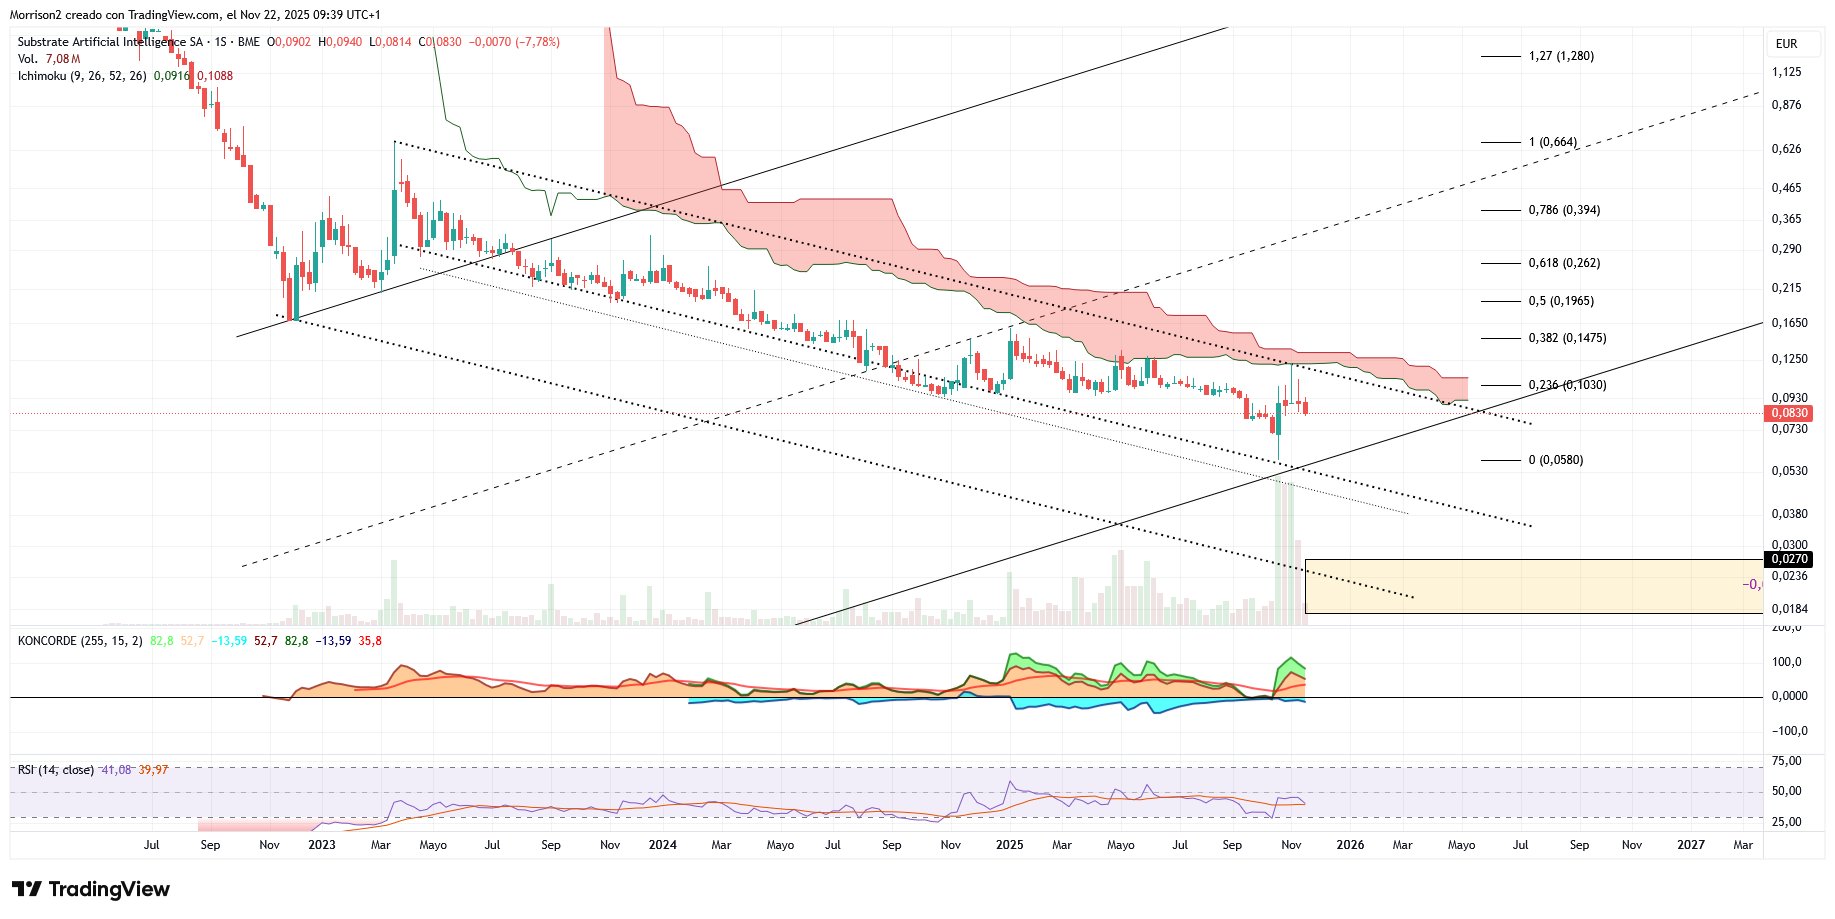Click the 1,125 price axis label
The width and height of the screenshot is (1835, 919).
[x=1787, y=72]
